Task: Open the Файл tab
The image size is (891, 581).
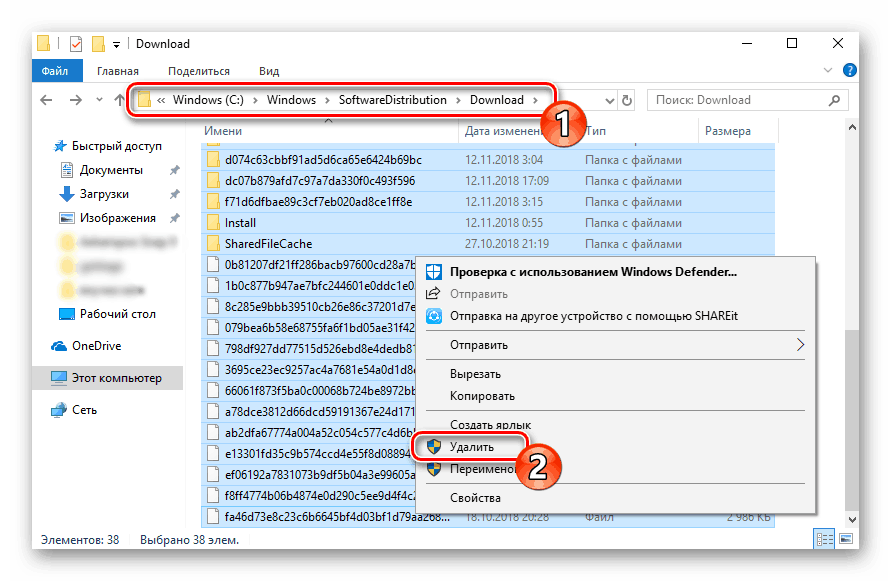Action: (55, 71)
